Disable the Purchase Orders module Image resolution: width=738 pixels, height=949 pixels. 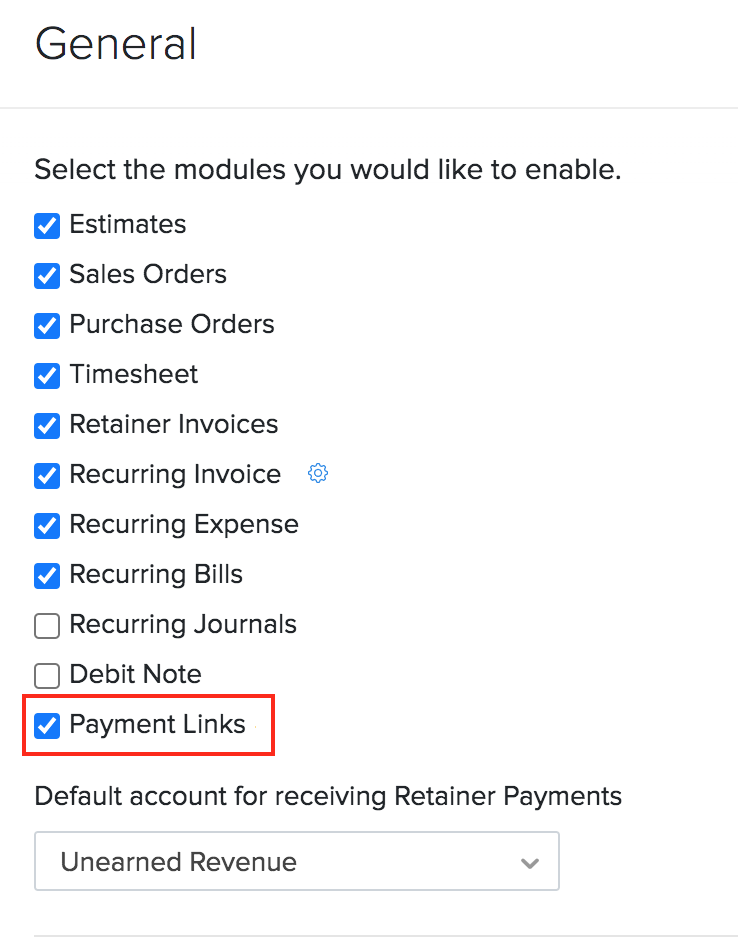point(46,326)
